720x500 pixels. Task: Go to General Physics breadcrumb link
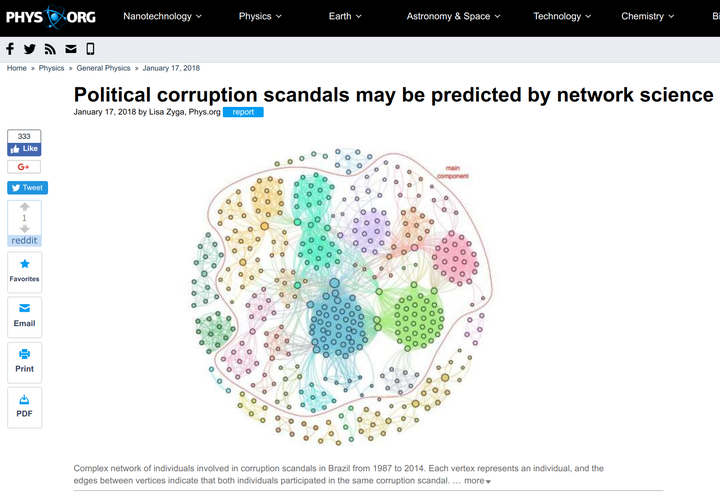[x=103, y=68]
